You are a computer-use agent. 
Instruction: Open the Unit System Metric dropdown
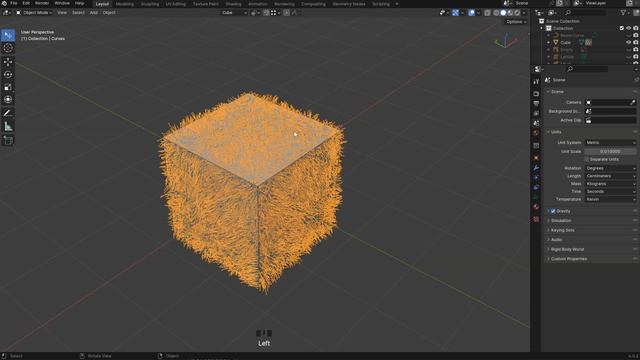click(x=610, y=143)
